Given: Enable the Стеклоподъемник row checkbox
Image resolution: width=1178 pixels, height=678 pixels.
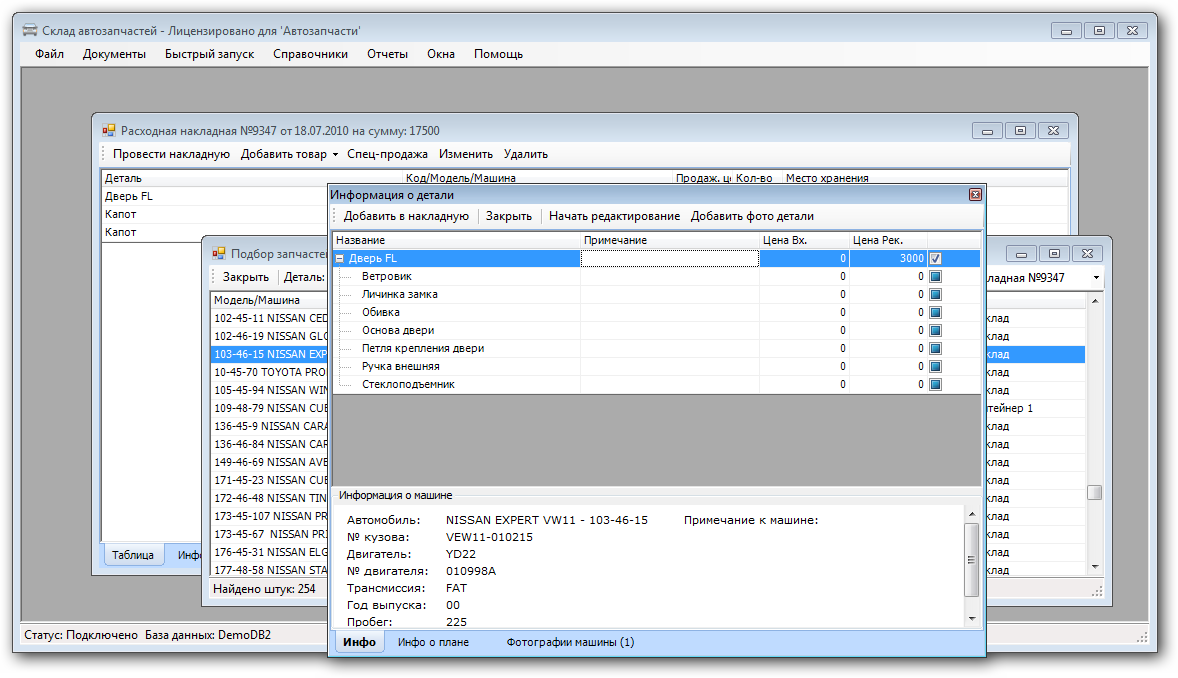Looking at the screenshot, I should (935, 385).
